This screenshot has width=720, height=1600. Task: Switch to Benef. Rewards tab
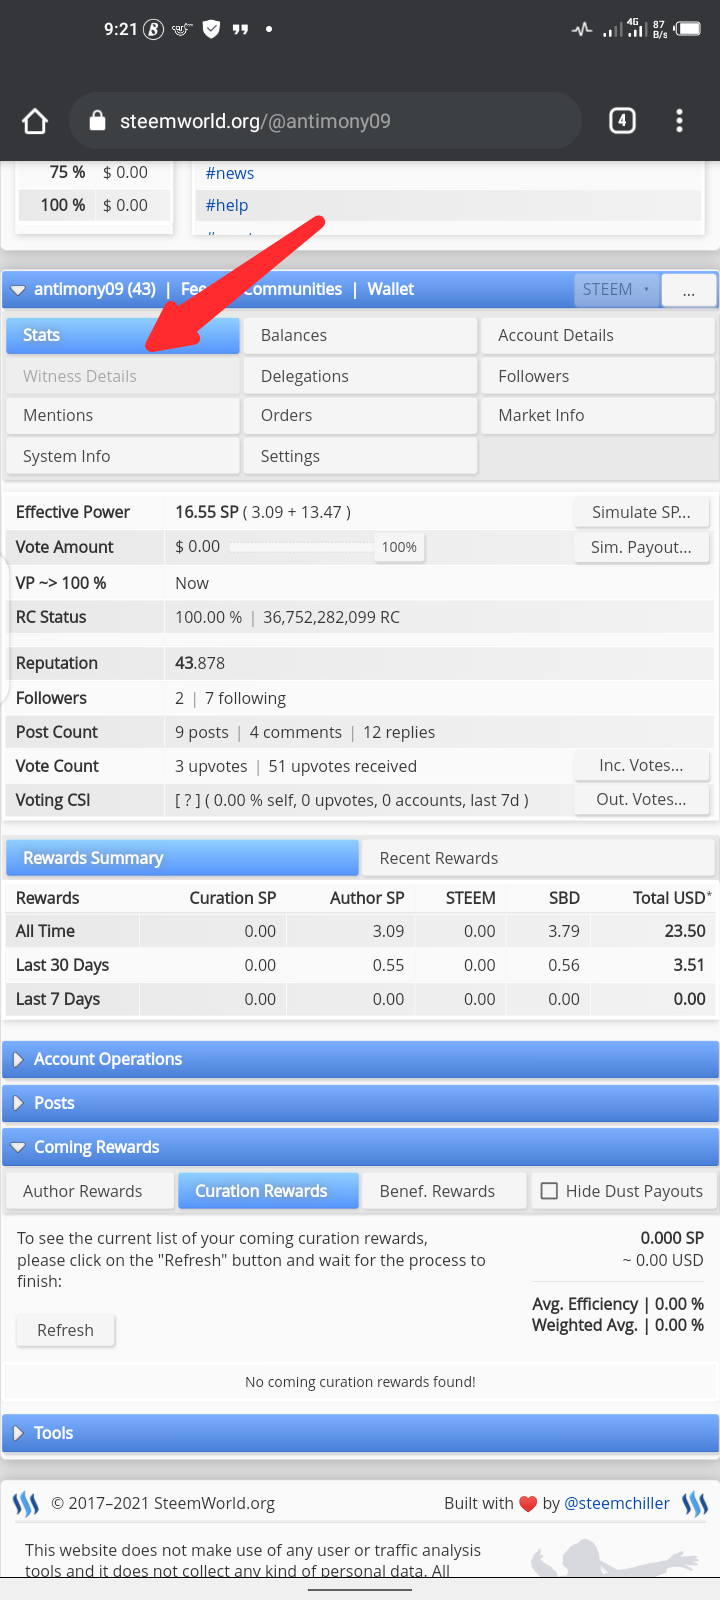(x=445, y=1191)
